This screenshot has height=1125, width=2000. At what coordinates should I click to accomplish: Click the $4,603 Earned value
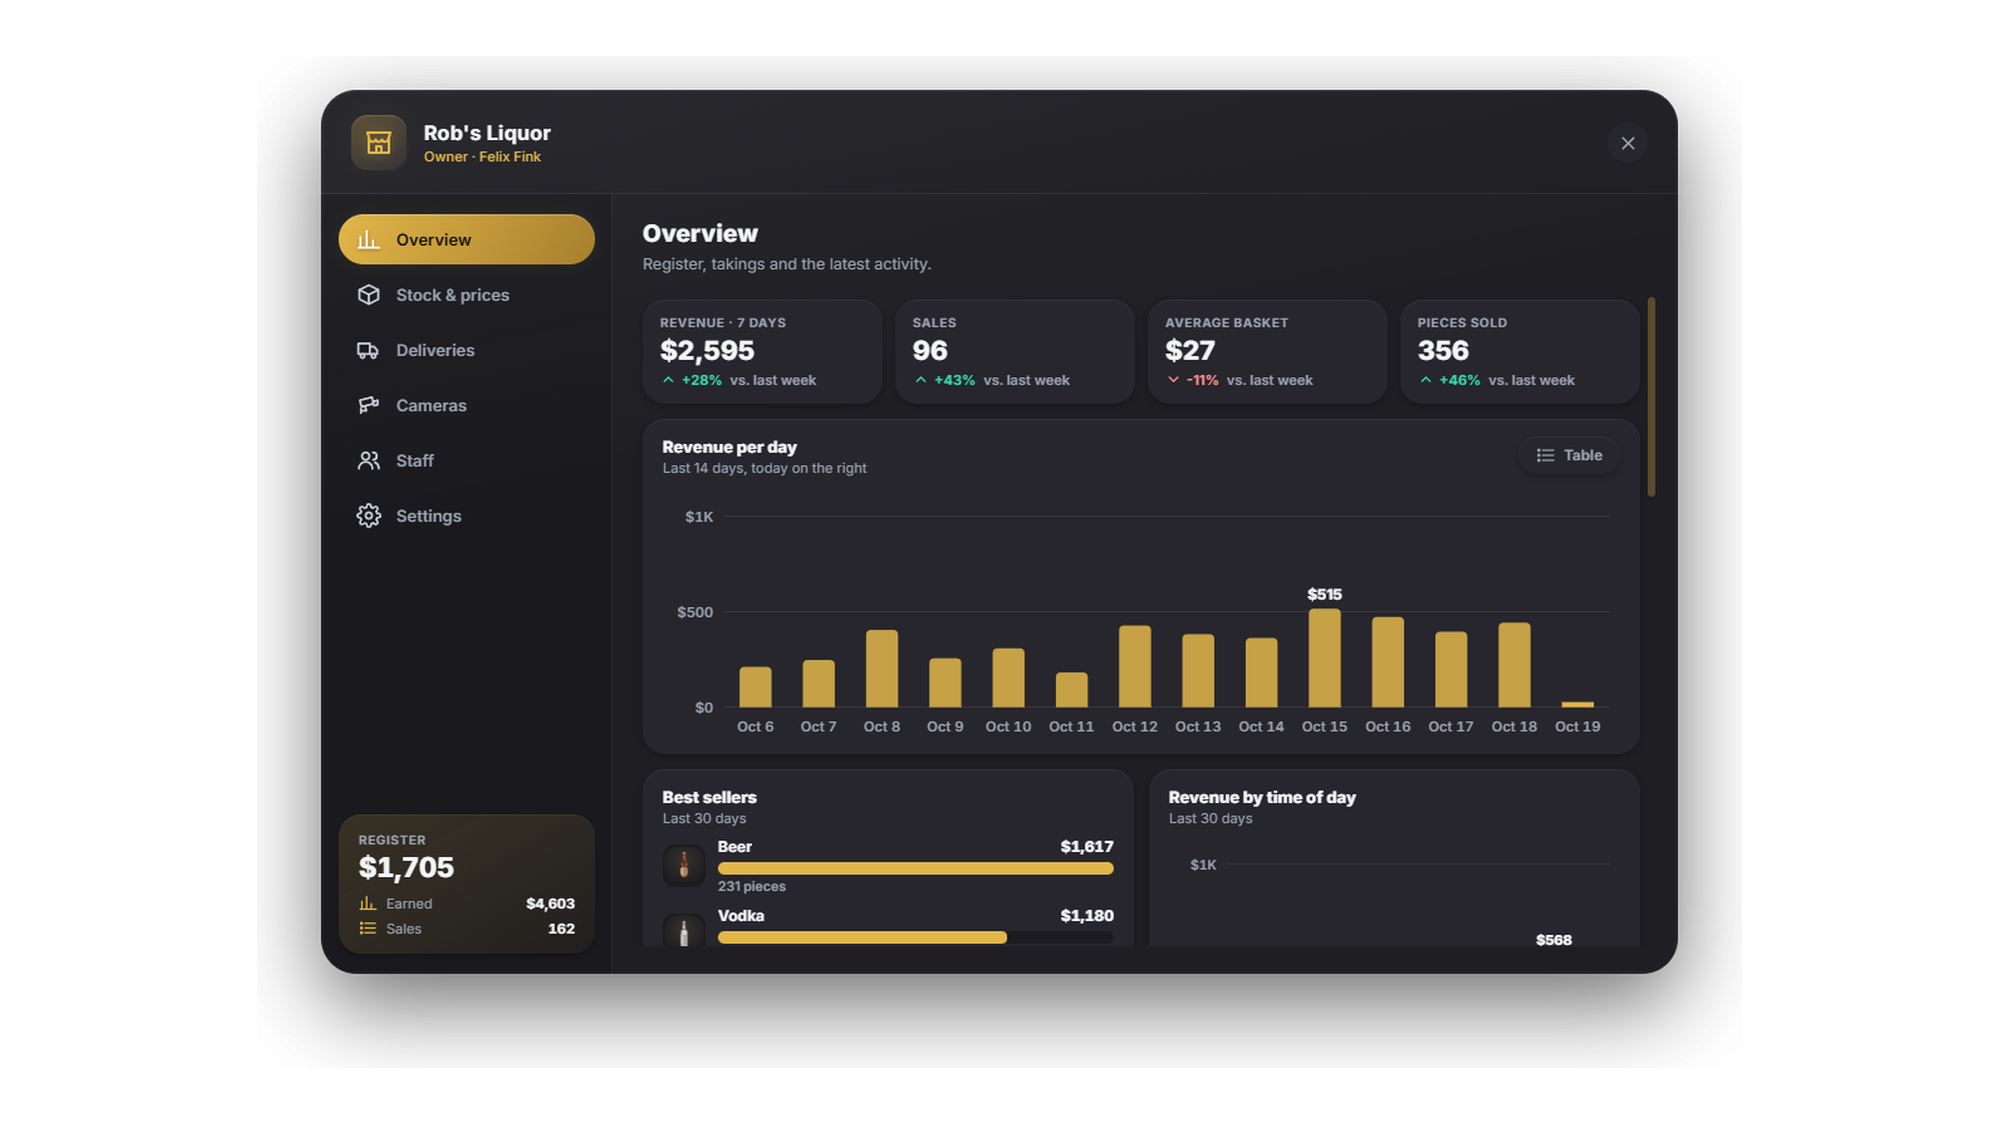[550, 903]
